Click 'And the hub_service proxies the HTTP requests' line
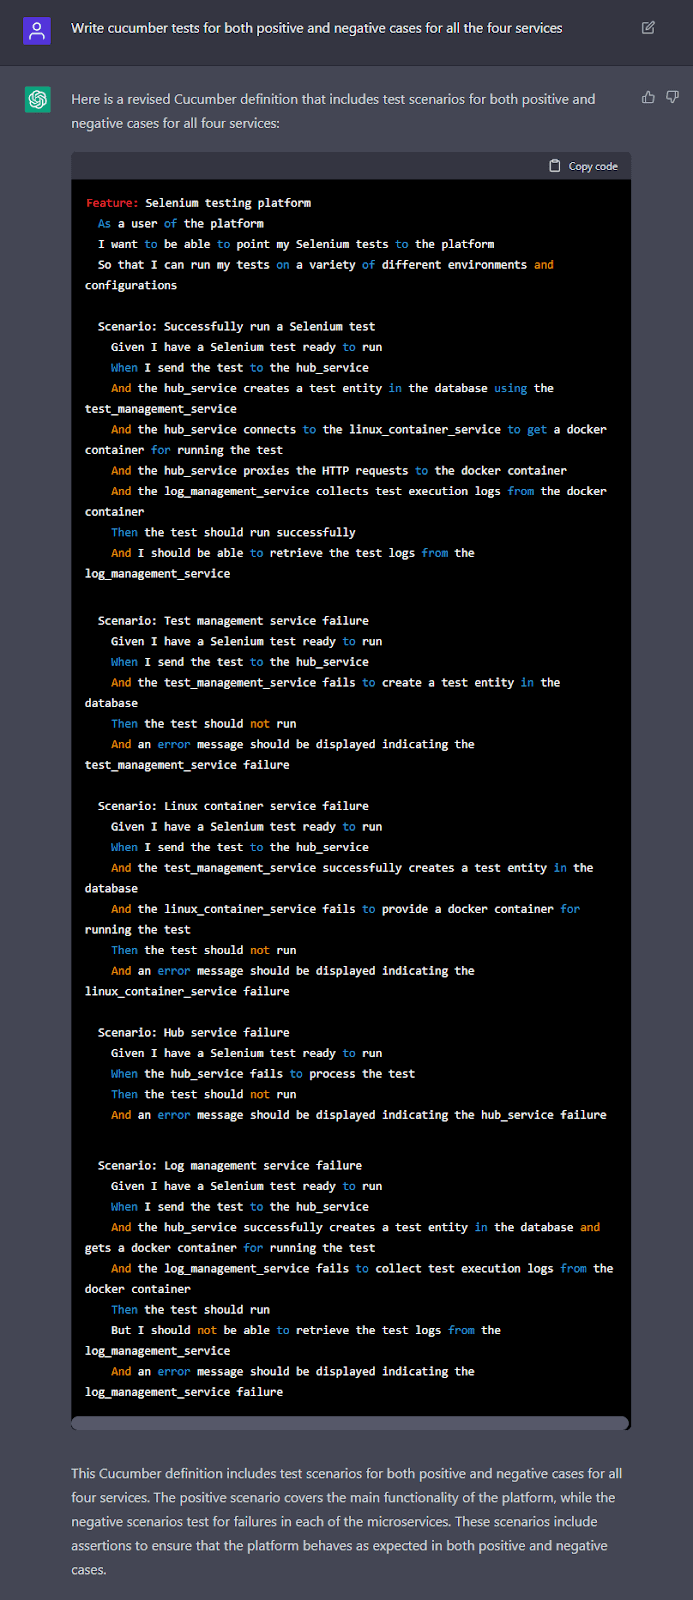The image size is (693, 1600). [339, 471]
